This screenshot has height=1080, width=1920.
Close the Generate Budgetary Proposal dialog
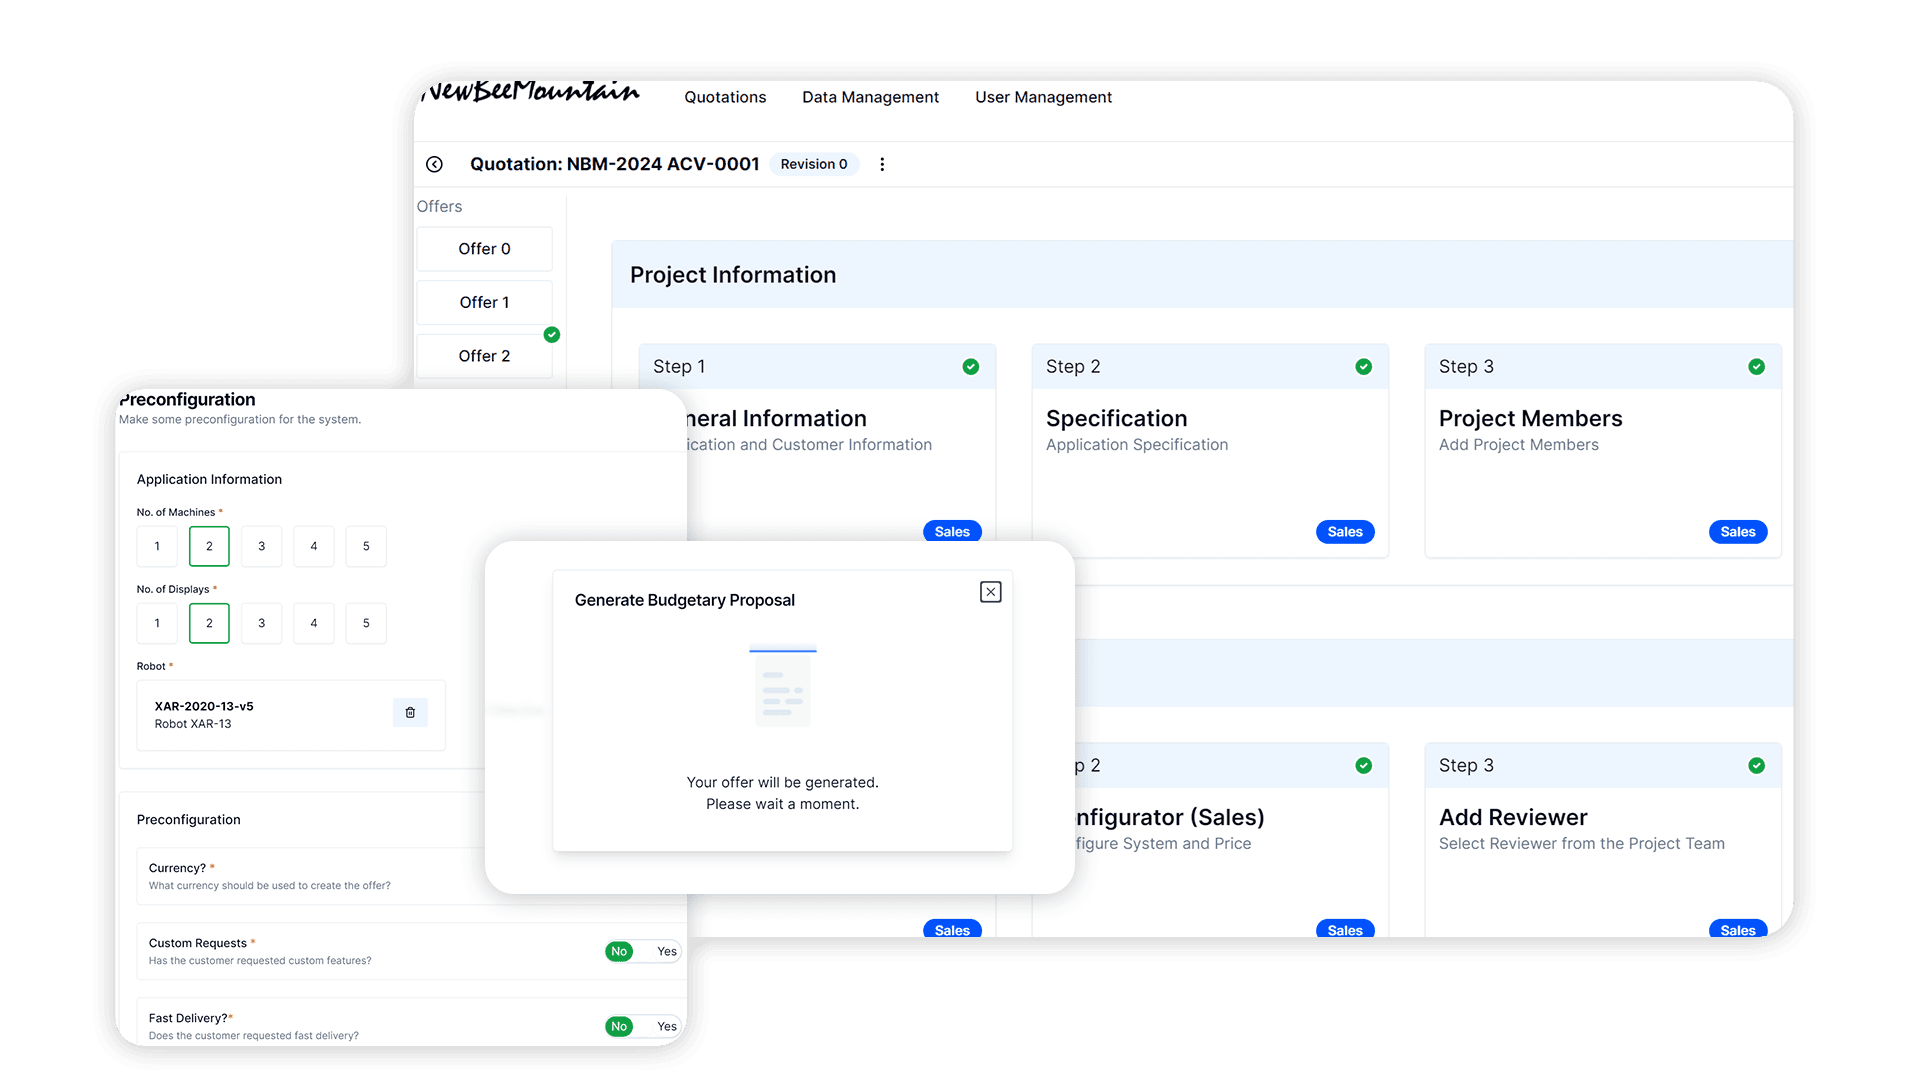tap(990, 591)
